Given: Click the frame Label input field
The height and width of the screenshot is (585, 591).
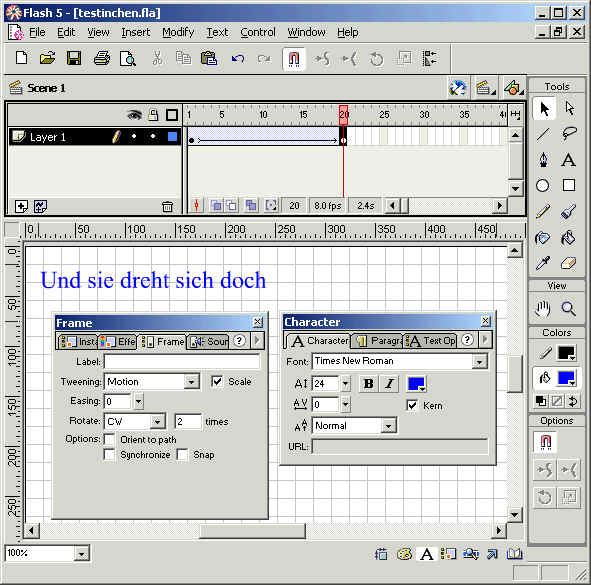Looking at the screenshot, I should 182,362.
